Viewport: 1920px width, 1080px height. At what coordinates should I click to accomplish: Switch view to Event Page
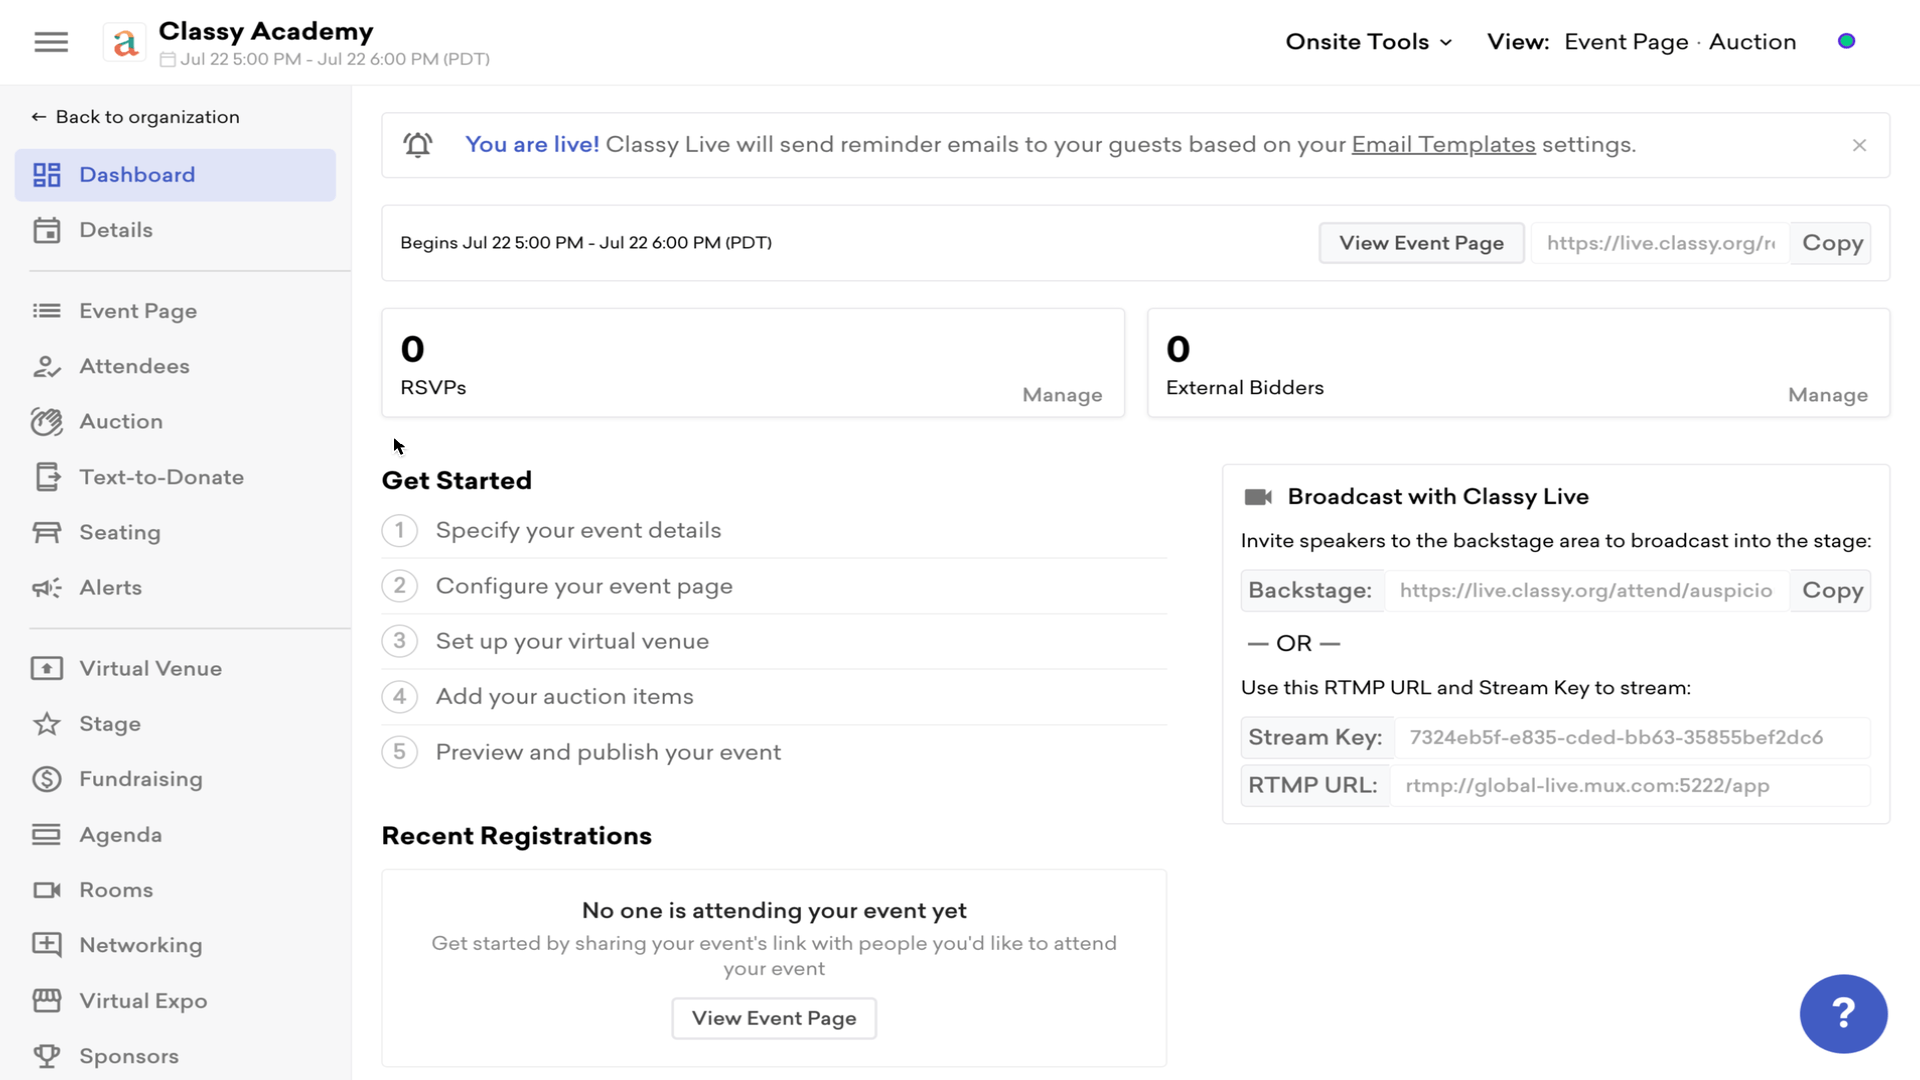(1626, 42)
